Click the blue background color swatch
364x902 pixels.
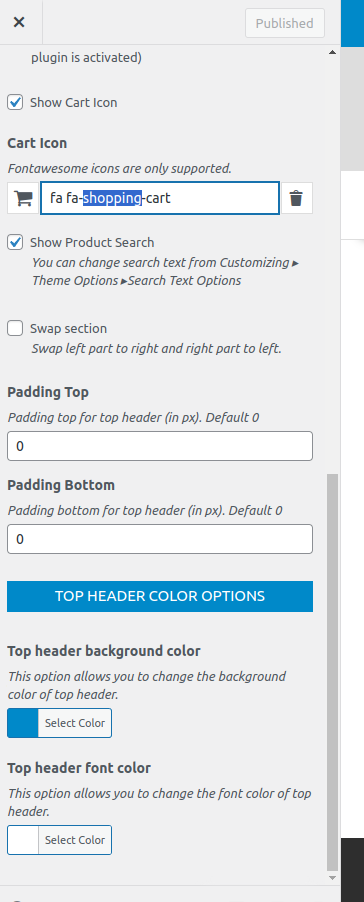pos(23,723)
